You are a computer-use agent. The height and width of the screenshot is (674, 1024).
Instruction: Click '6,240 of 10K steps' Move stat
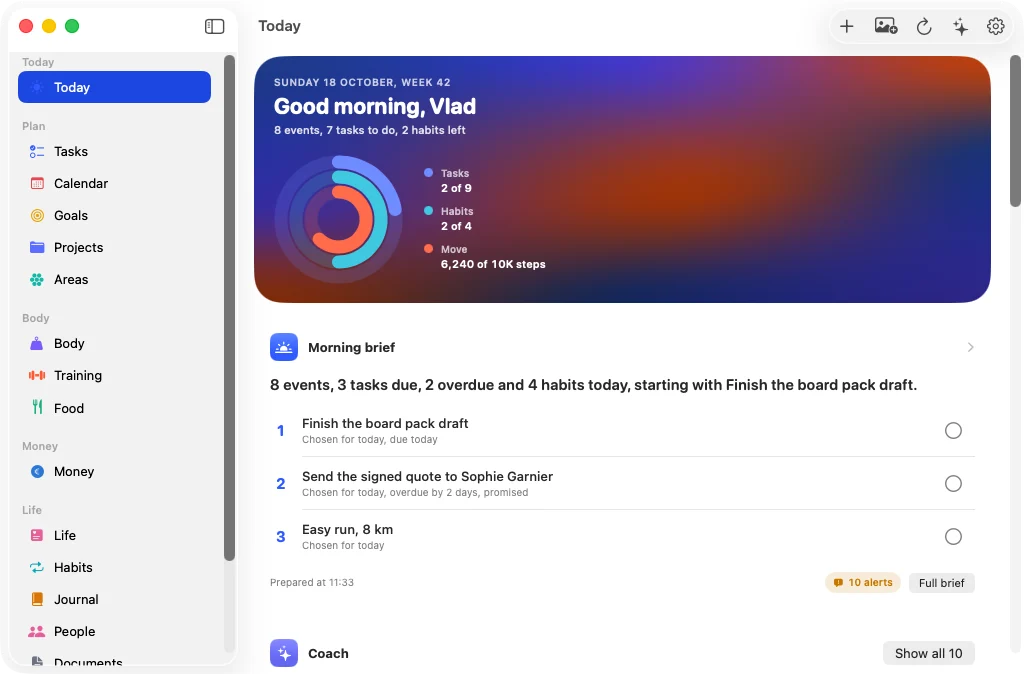(x=493, y=265)
